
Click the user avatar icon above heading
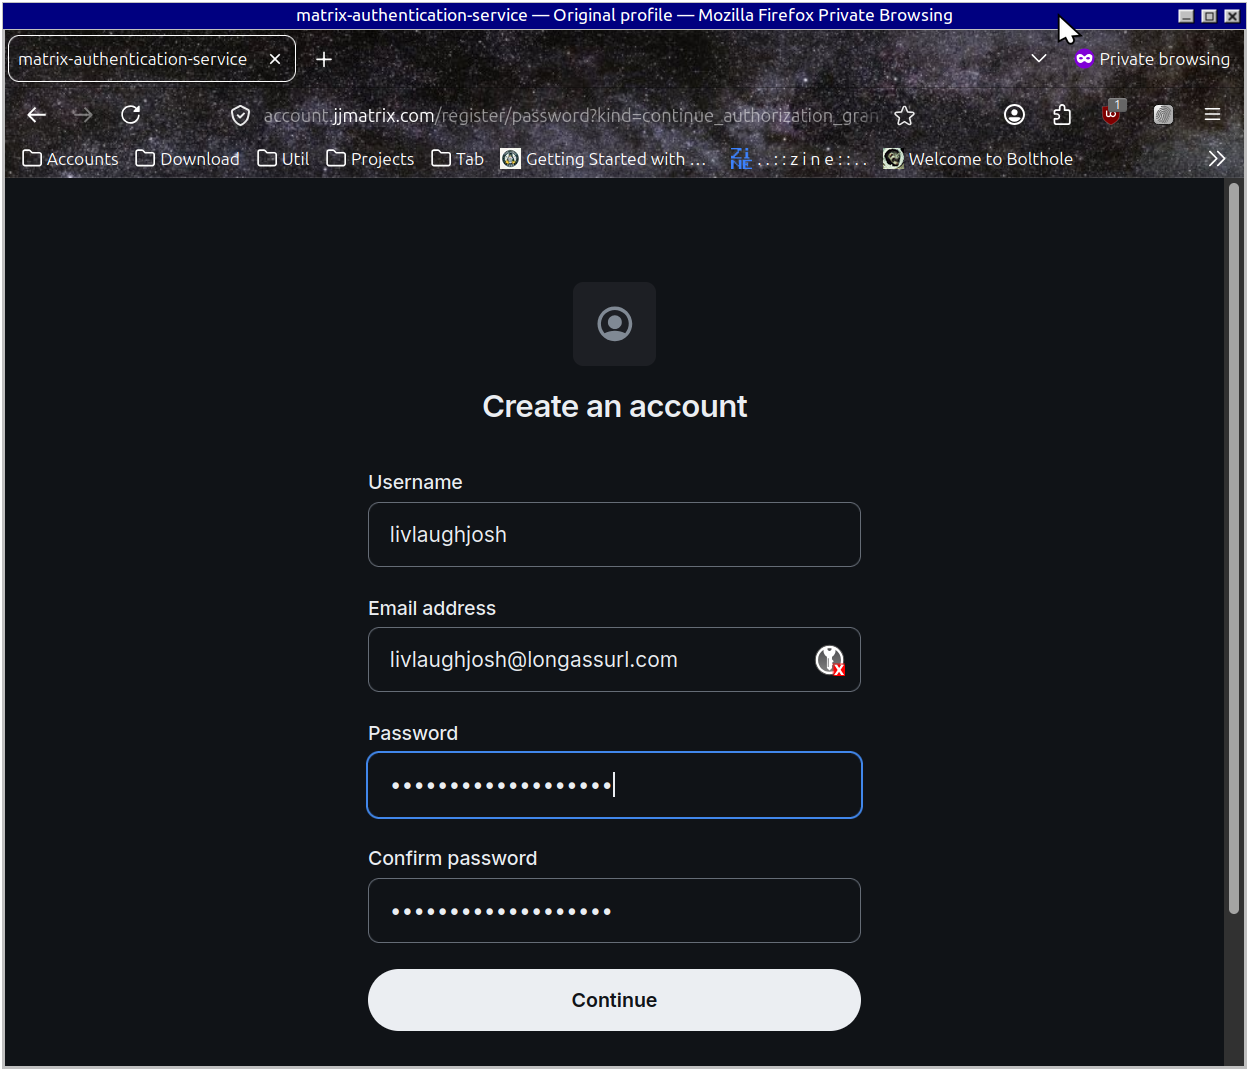pos(614,324)
